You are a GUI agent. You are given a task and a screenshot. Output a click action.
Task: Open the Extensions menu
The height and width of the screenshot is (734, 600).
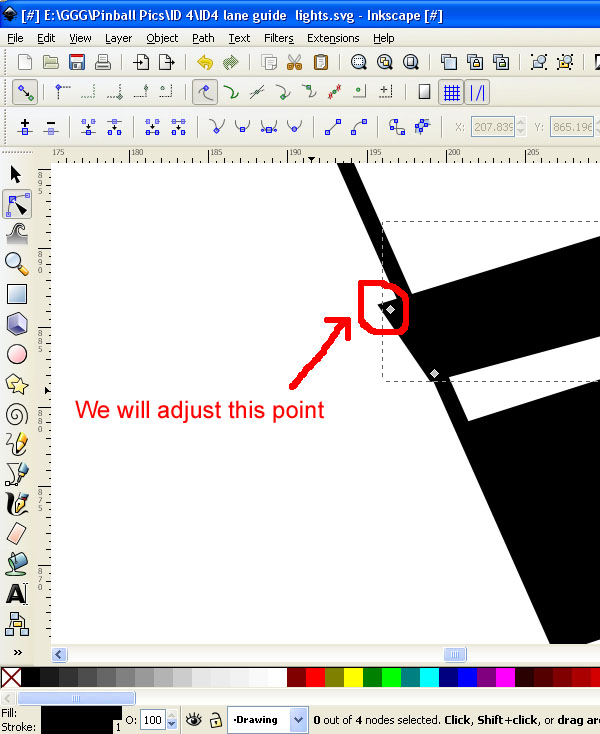333,38
